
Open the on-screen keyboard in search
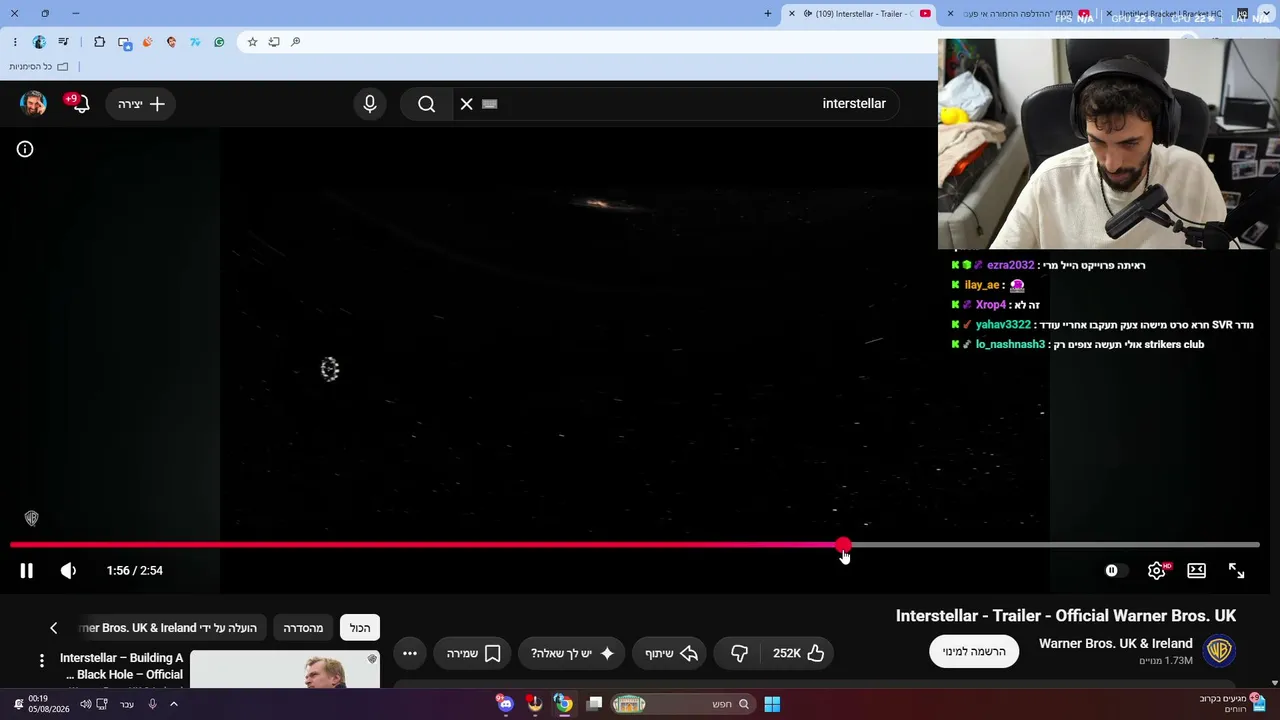click(x=490, y=104)
